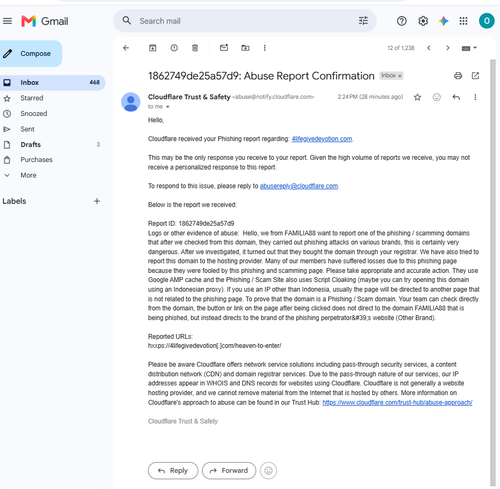This screenshot has height=489, width=500.
Task: Open Cloudflare trust-hub abuse-approach link
Action: (x=397, y=402)
